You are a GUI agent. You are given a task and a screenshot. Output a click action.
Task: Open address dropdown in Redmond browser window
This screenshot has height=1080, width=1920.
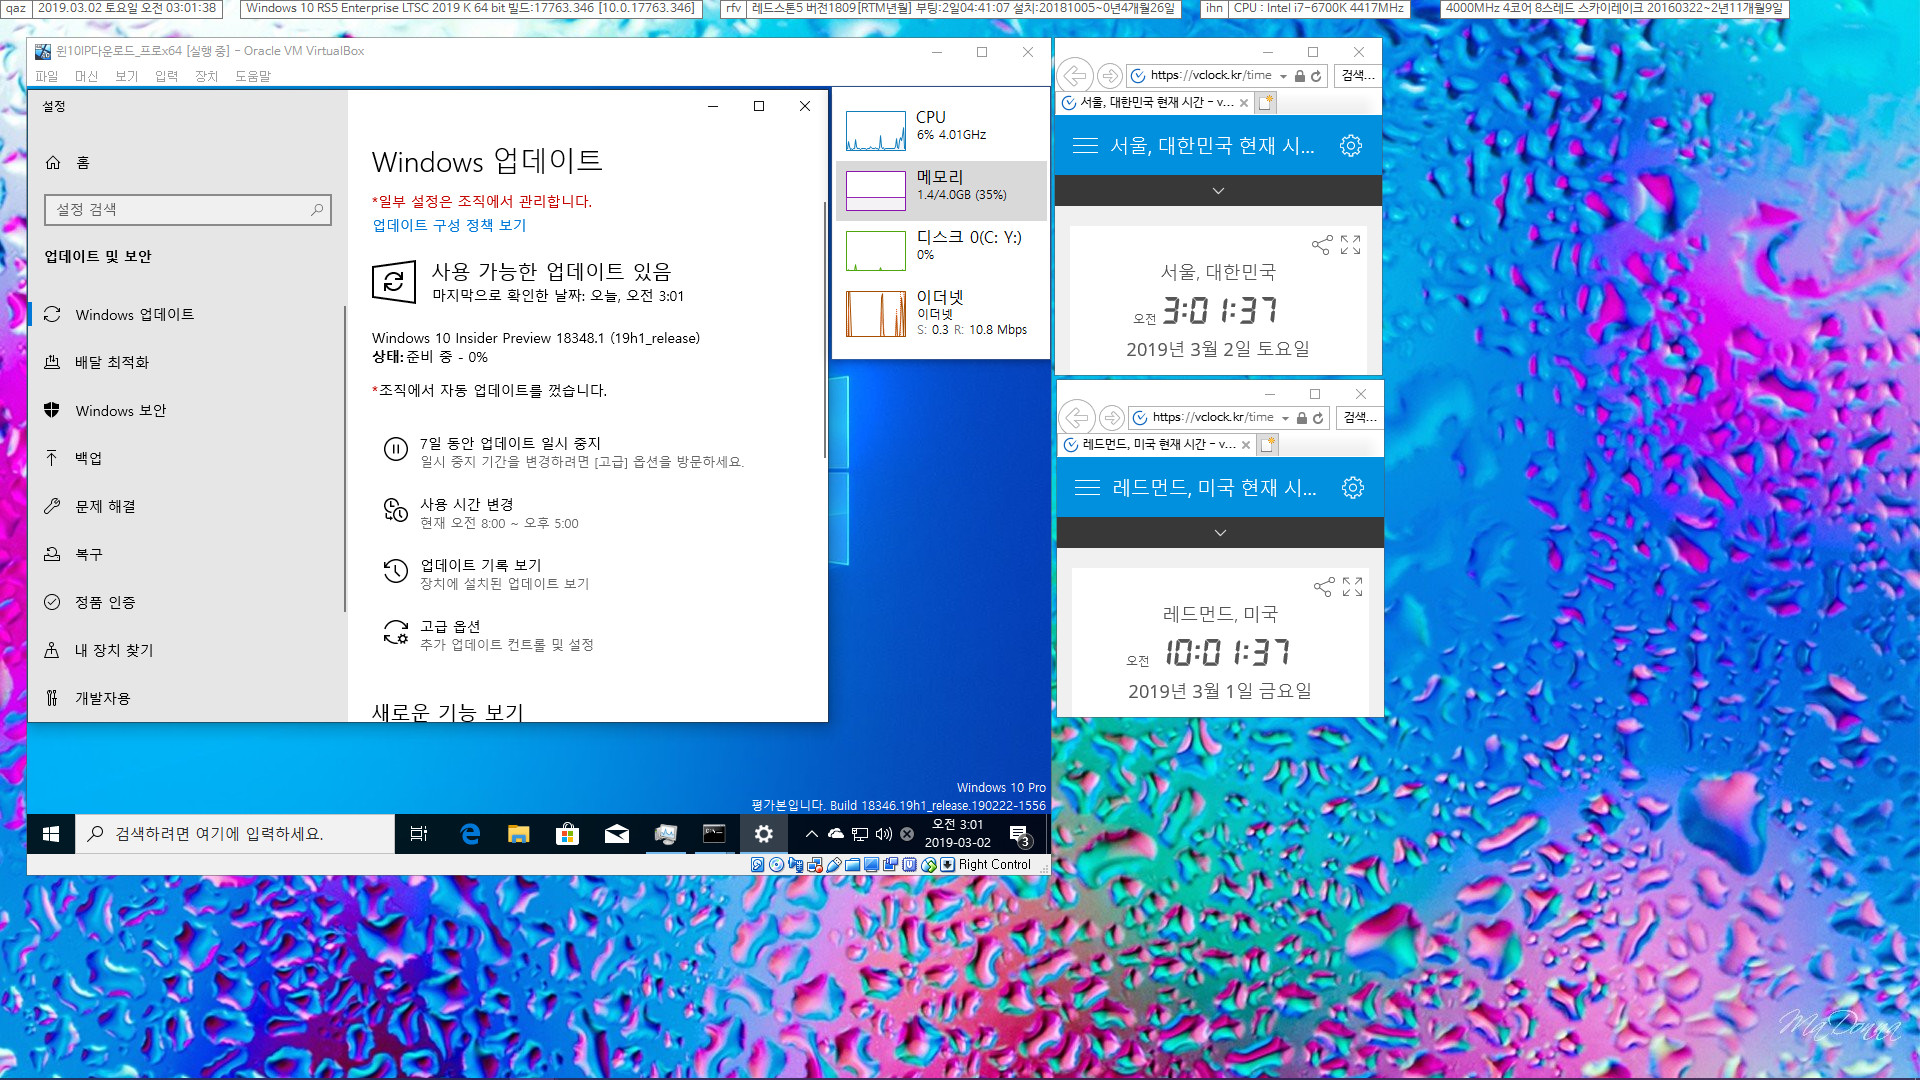1285,418
